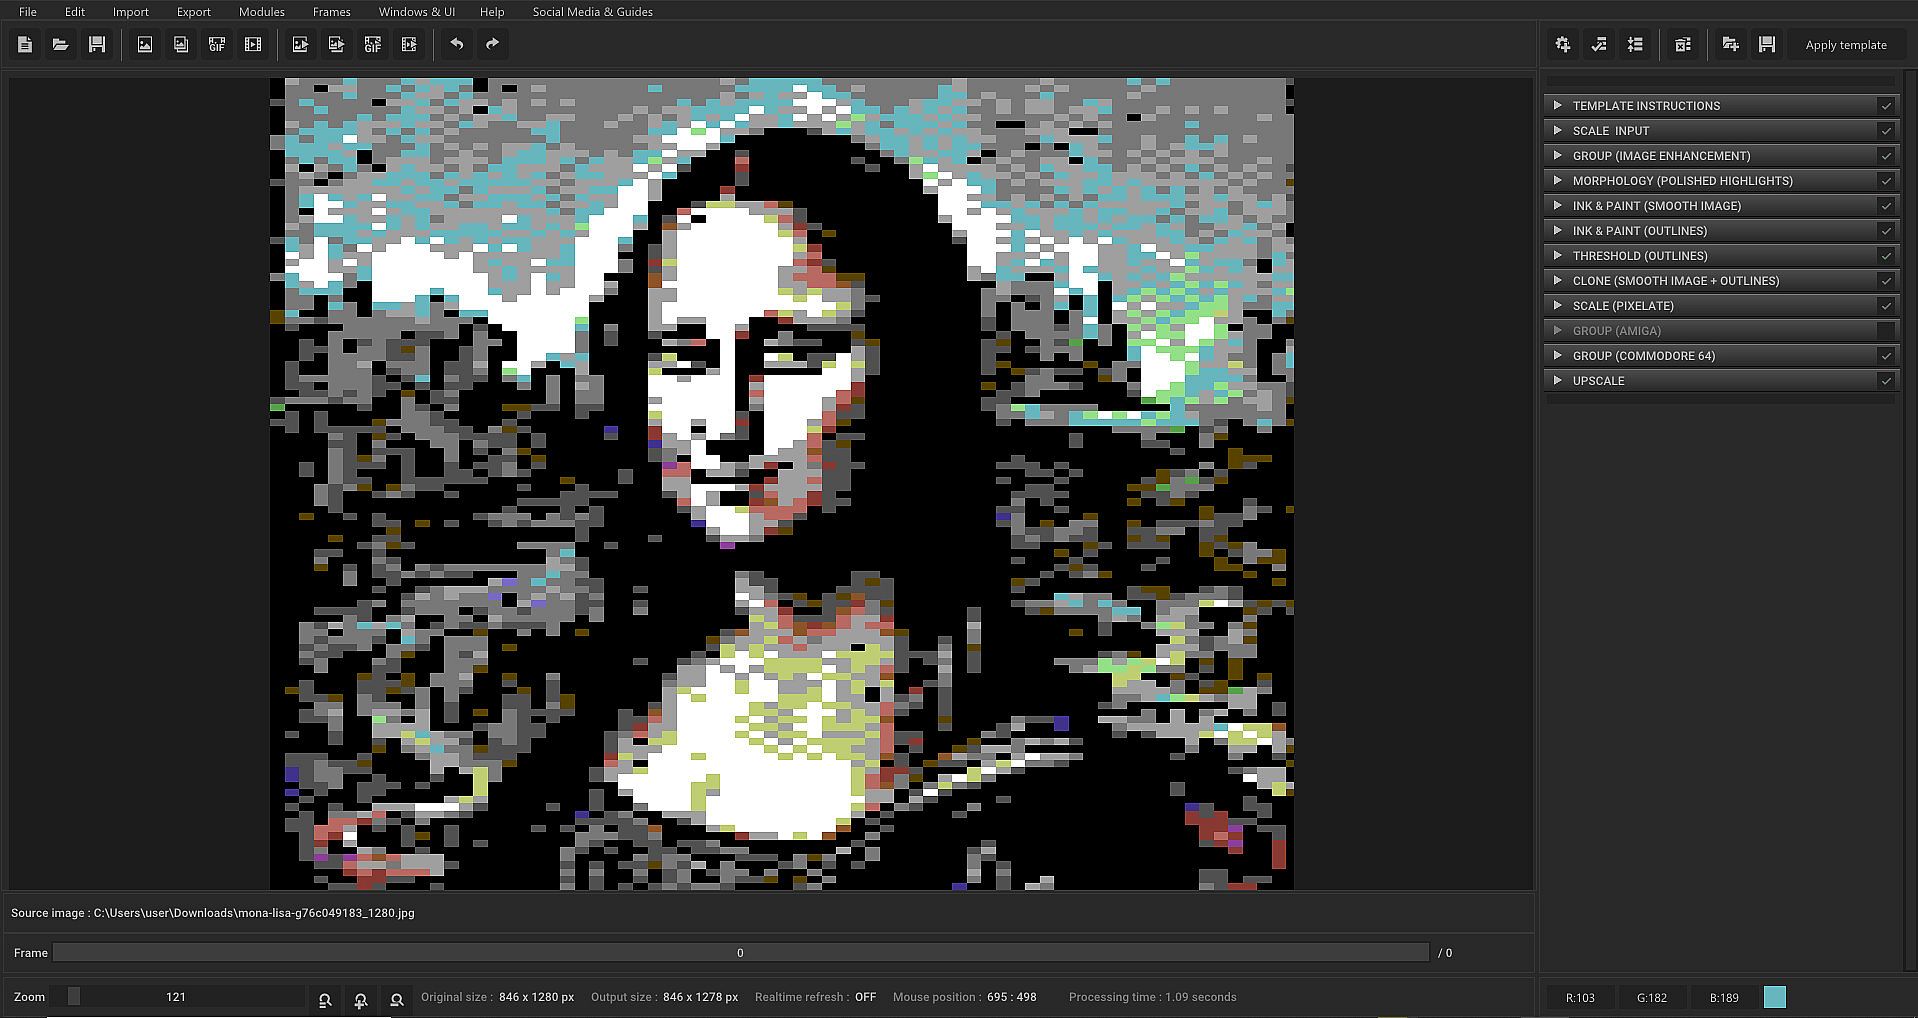The width and height of the screenshot is (1918, 1018).
Task: Import a single image file
Action: 145,45
